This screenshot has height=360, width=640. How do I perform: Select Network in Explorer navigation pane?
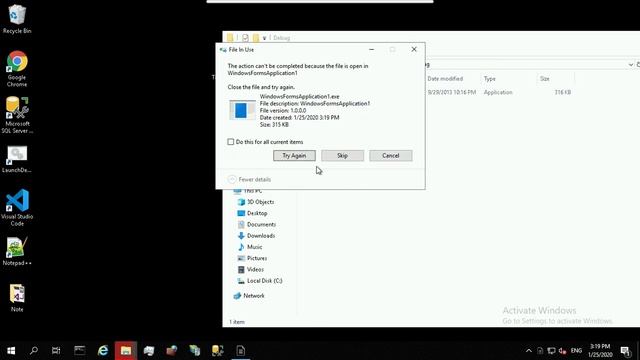pyautogui.click(x=249, y=296)
